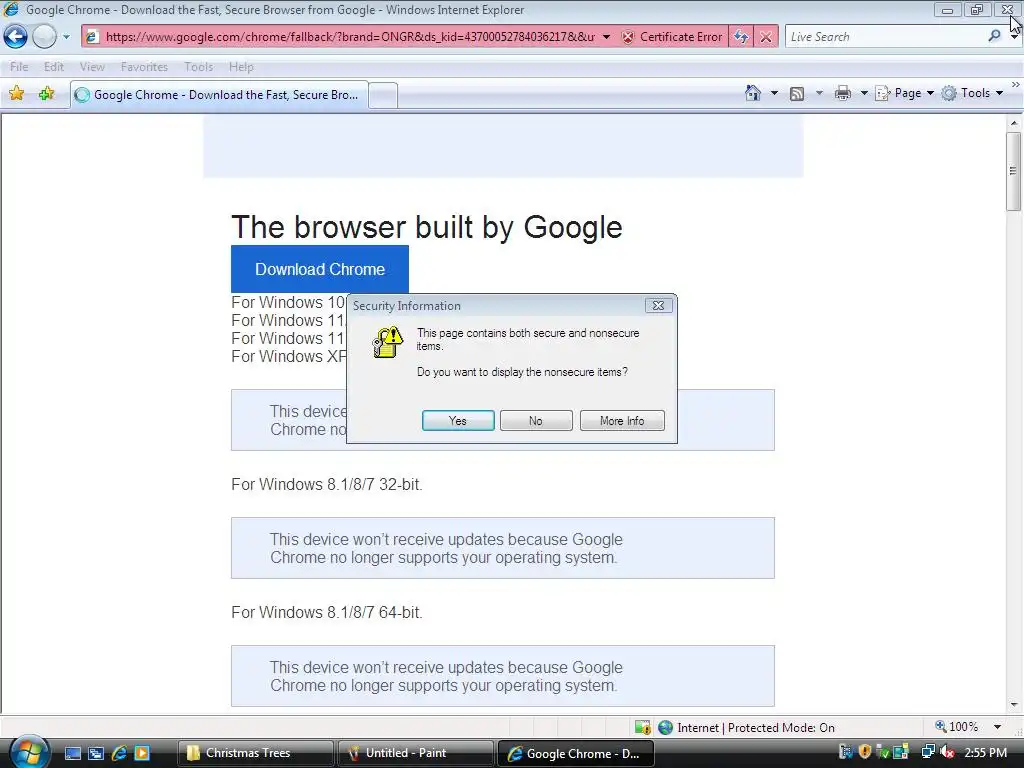Click the Download Chrome button
The height and width of the screenshot is (768, 1024).
pos(320,269)
